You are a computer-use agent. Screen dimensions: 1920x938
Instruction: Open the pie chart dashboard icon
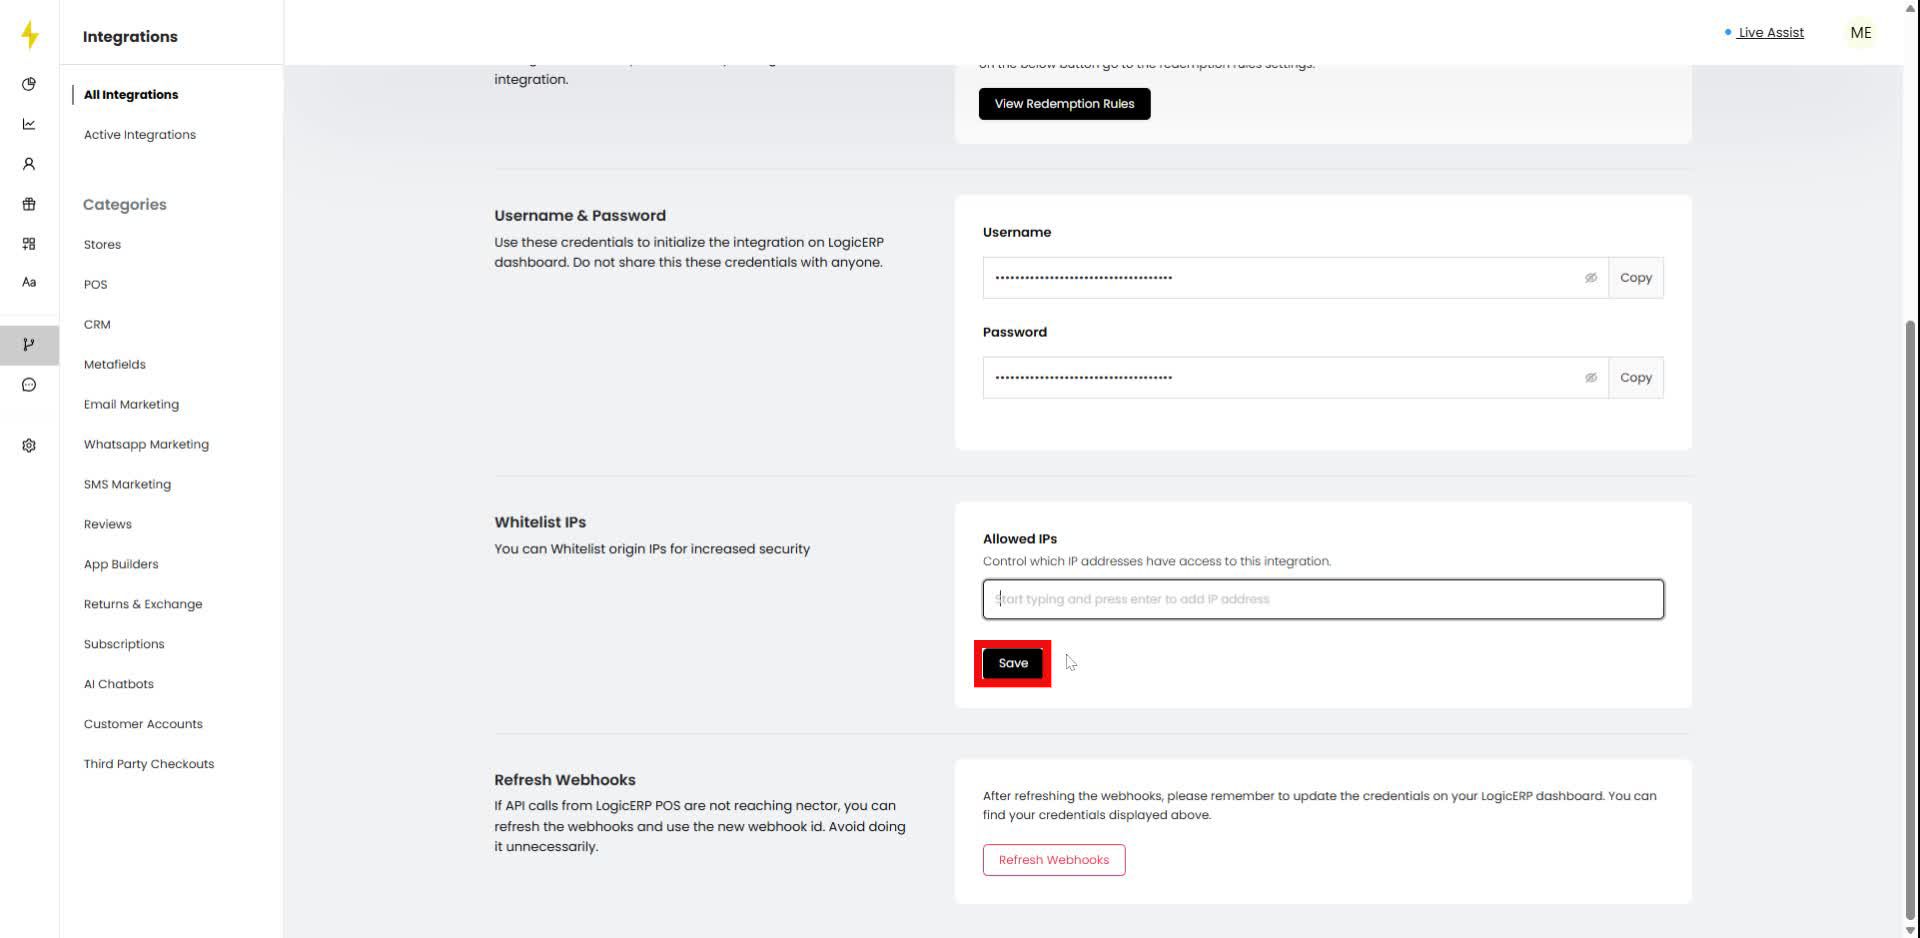[29, 84]
